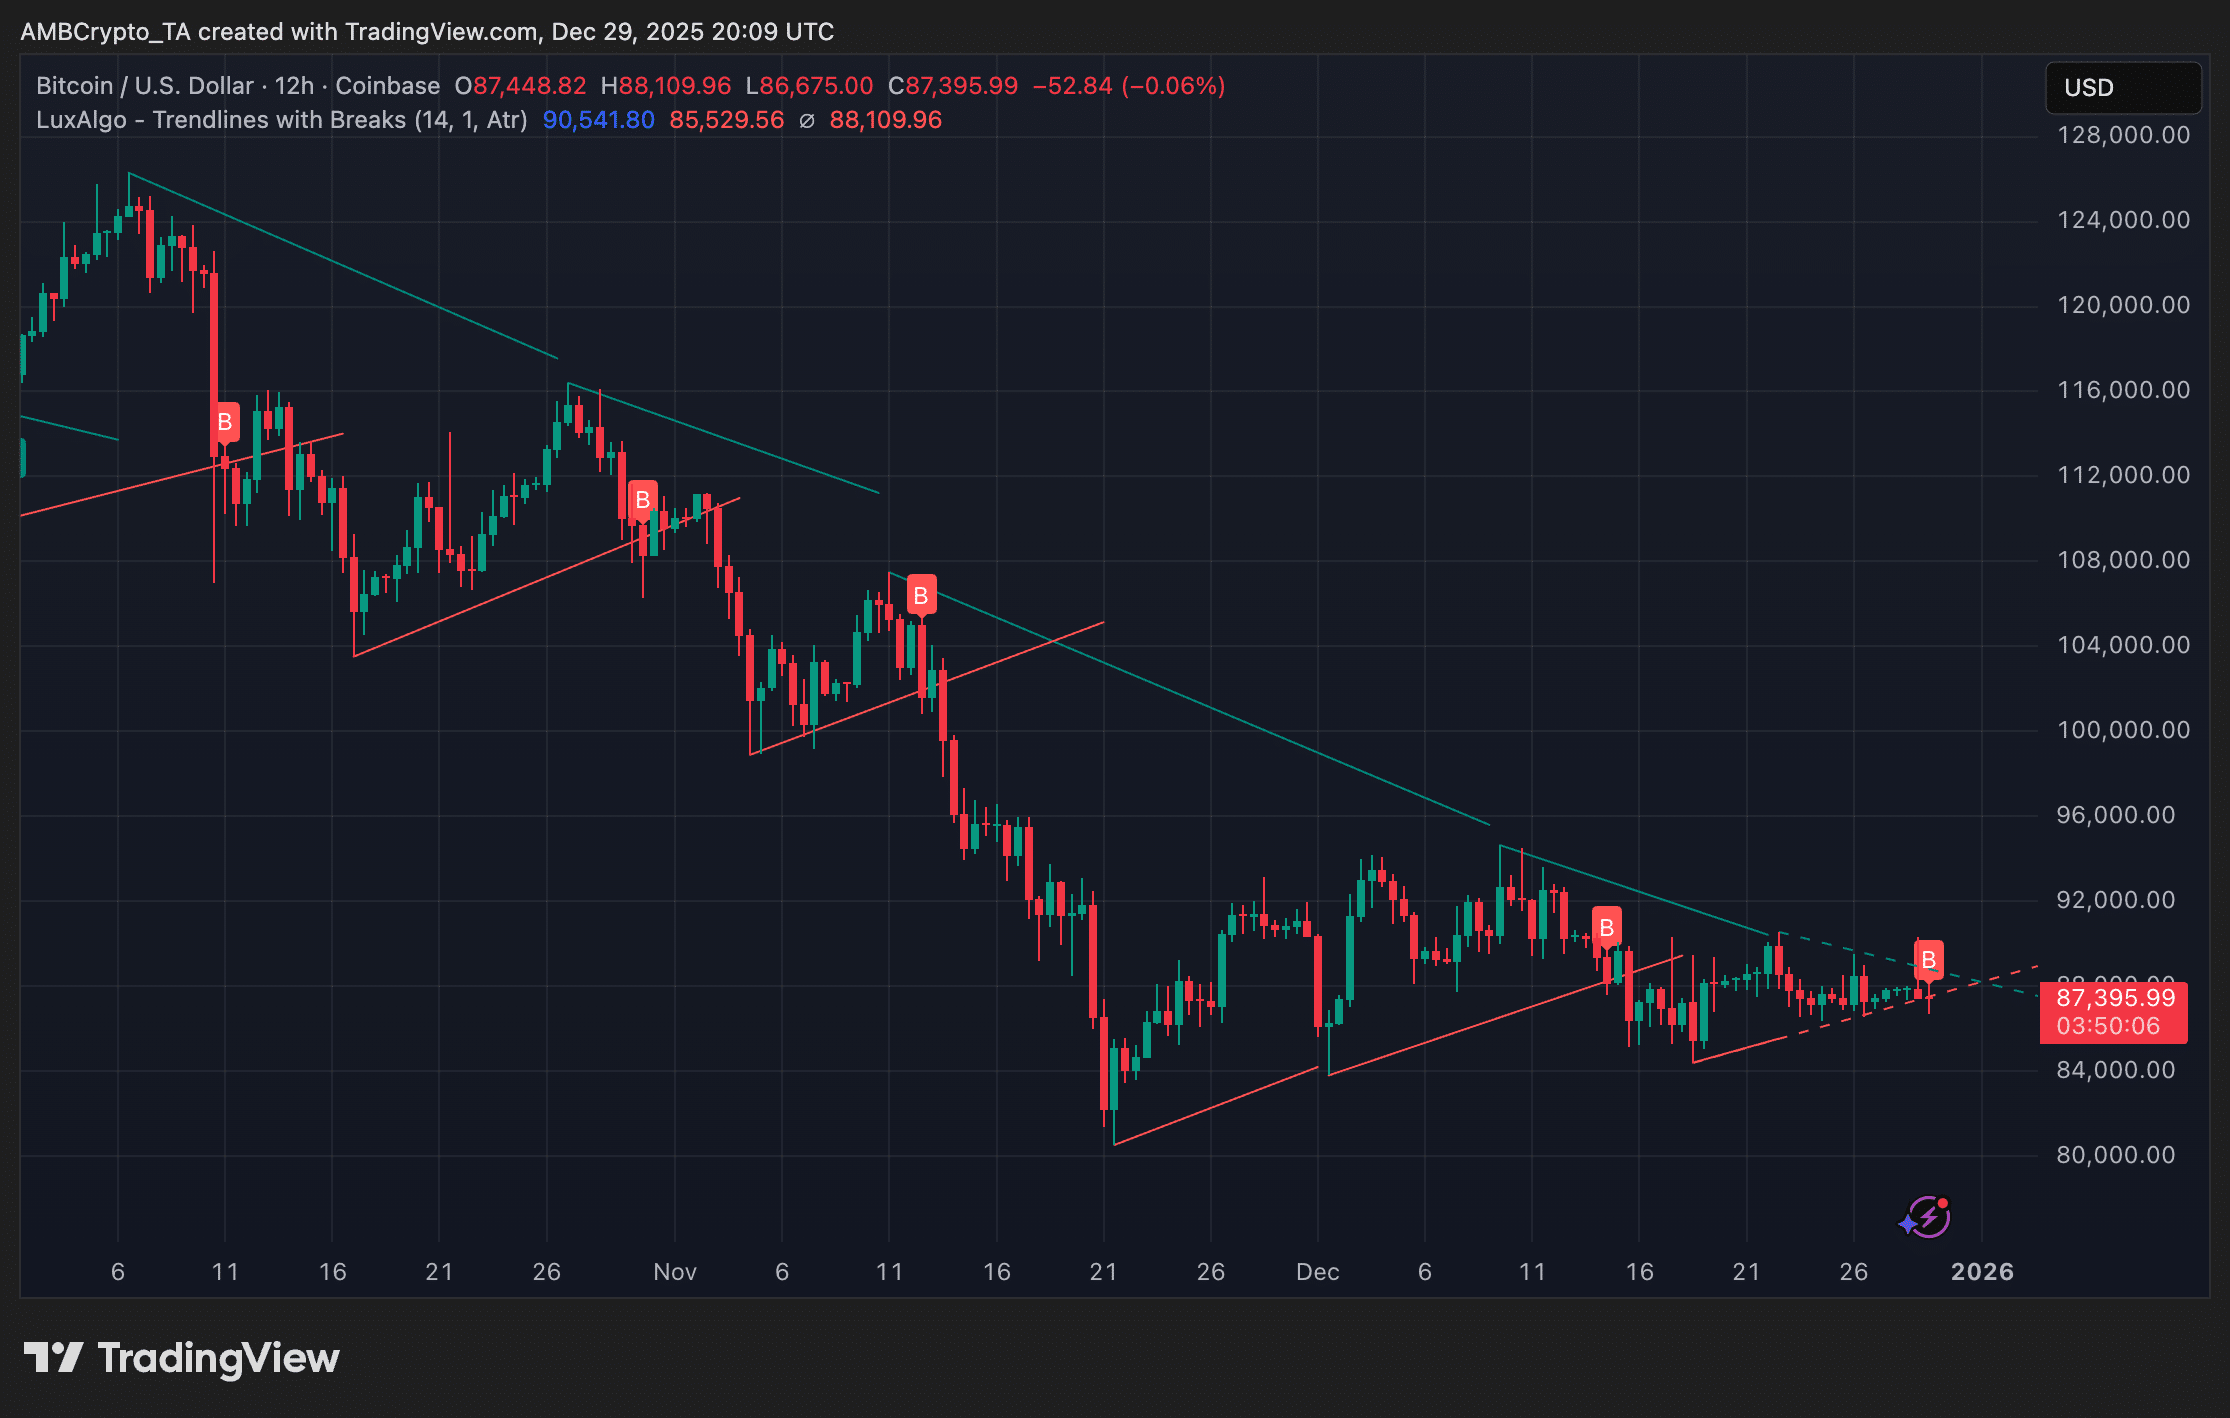Click the 2026 label on the time axis
Image resolution: width=2230 pixels, height=1418 pixels.
[x=1982, y=1272]
